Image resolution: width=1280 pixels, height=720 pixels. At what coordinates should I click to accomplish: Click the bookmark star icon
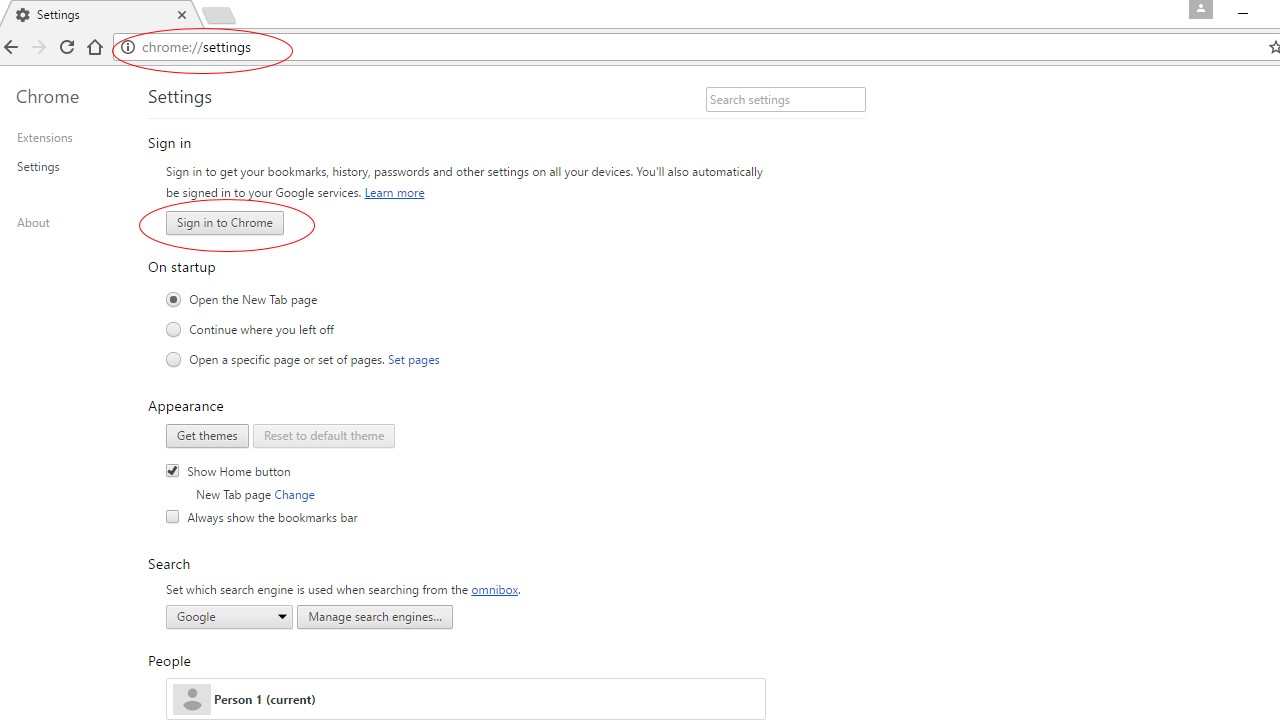pyautogui.click(x=1274, y=47)
